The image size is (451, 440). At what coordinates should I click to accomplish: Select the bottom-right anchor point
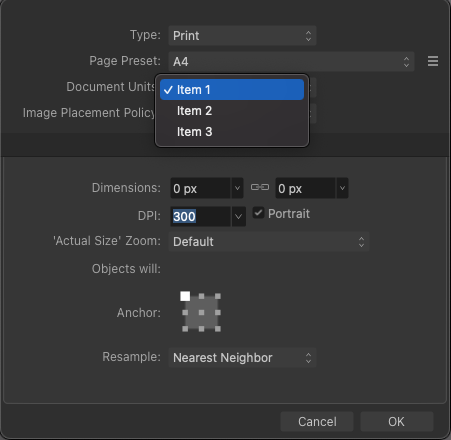(x=218, y=329)
